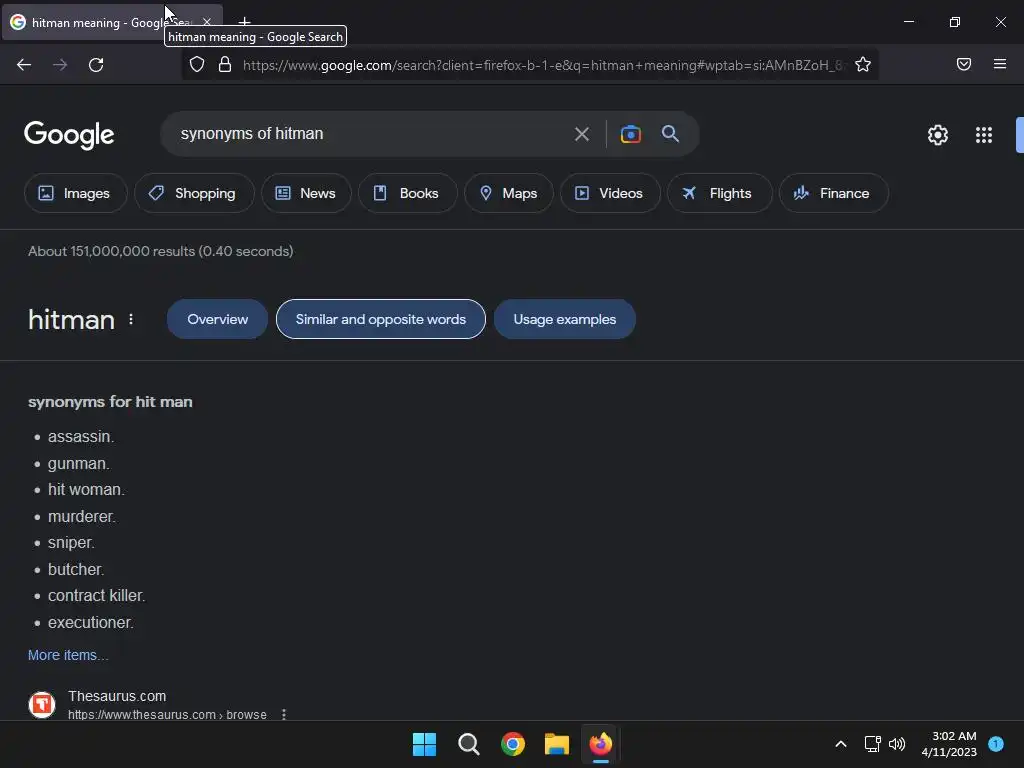The image size is (1024, 768).
Task: Open the Windows Start menu
Action: [424, 744]
